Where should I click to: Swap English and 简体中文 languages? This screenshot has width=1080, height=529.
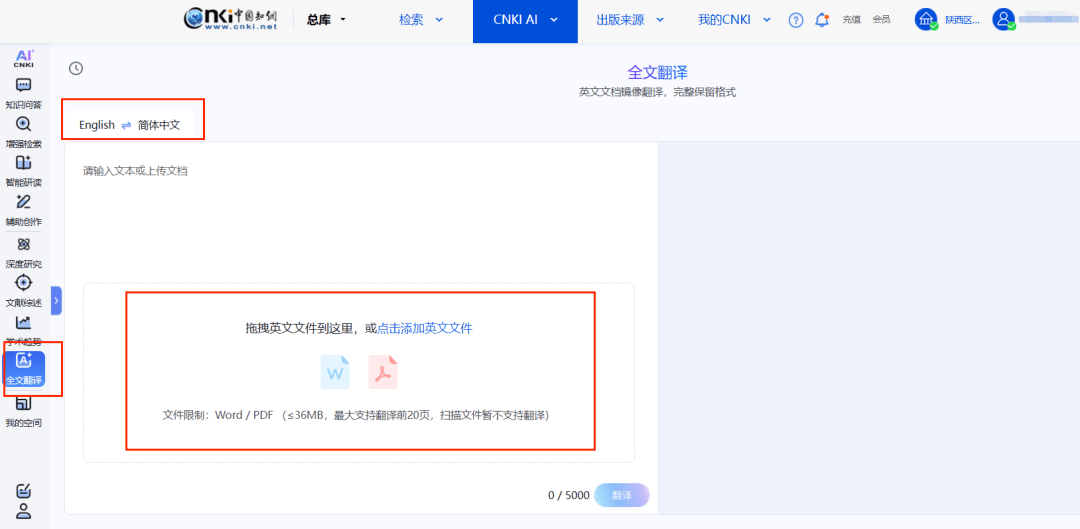pos(126,125)
